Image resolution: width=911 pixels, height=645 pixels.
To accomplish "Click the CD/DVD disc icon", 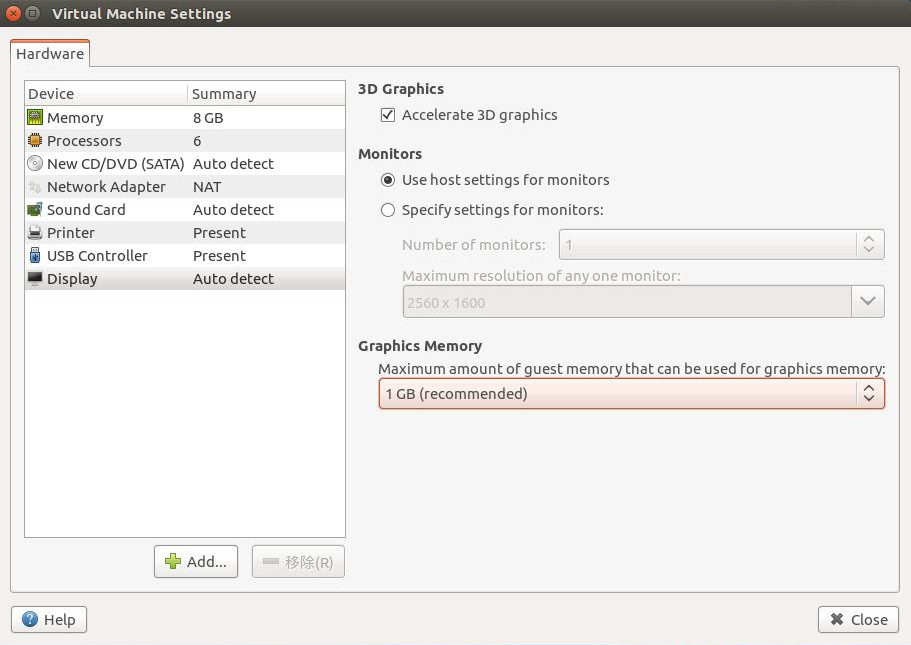I will click(35, 163).
